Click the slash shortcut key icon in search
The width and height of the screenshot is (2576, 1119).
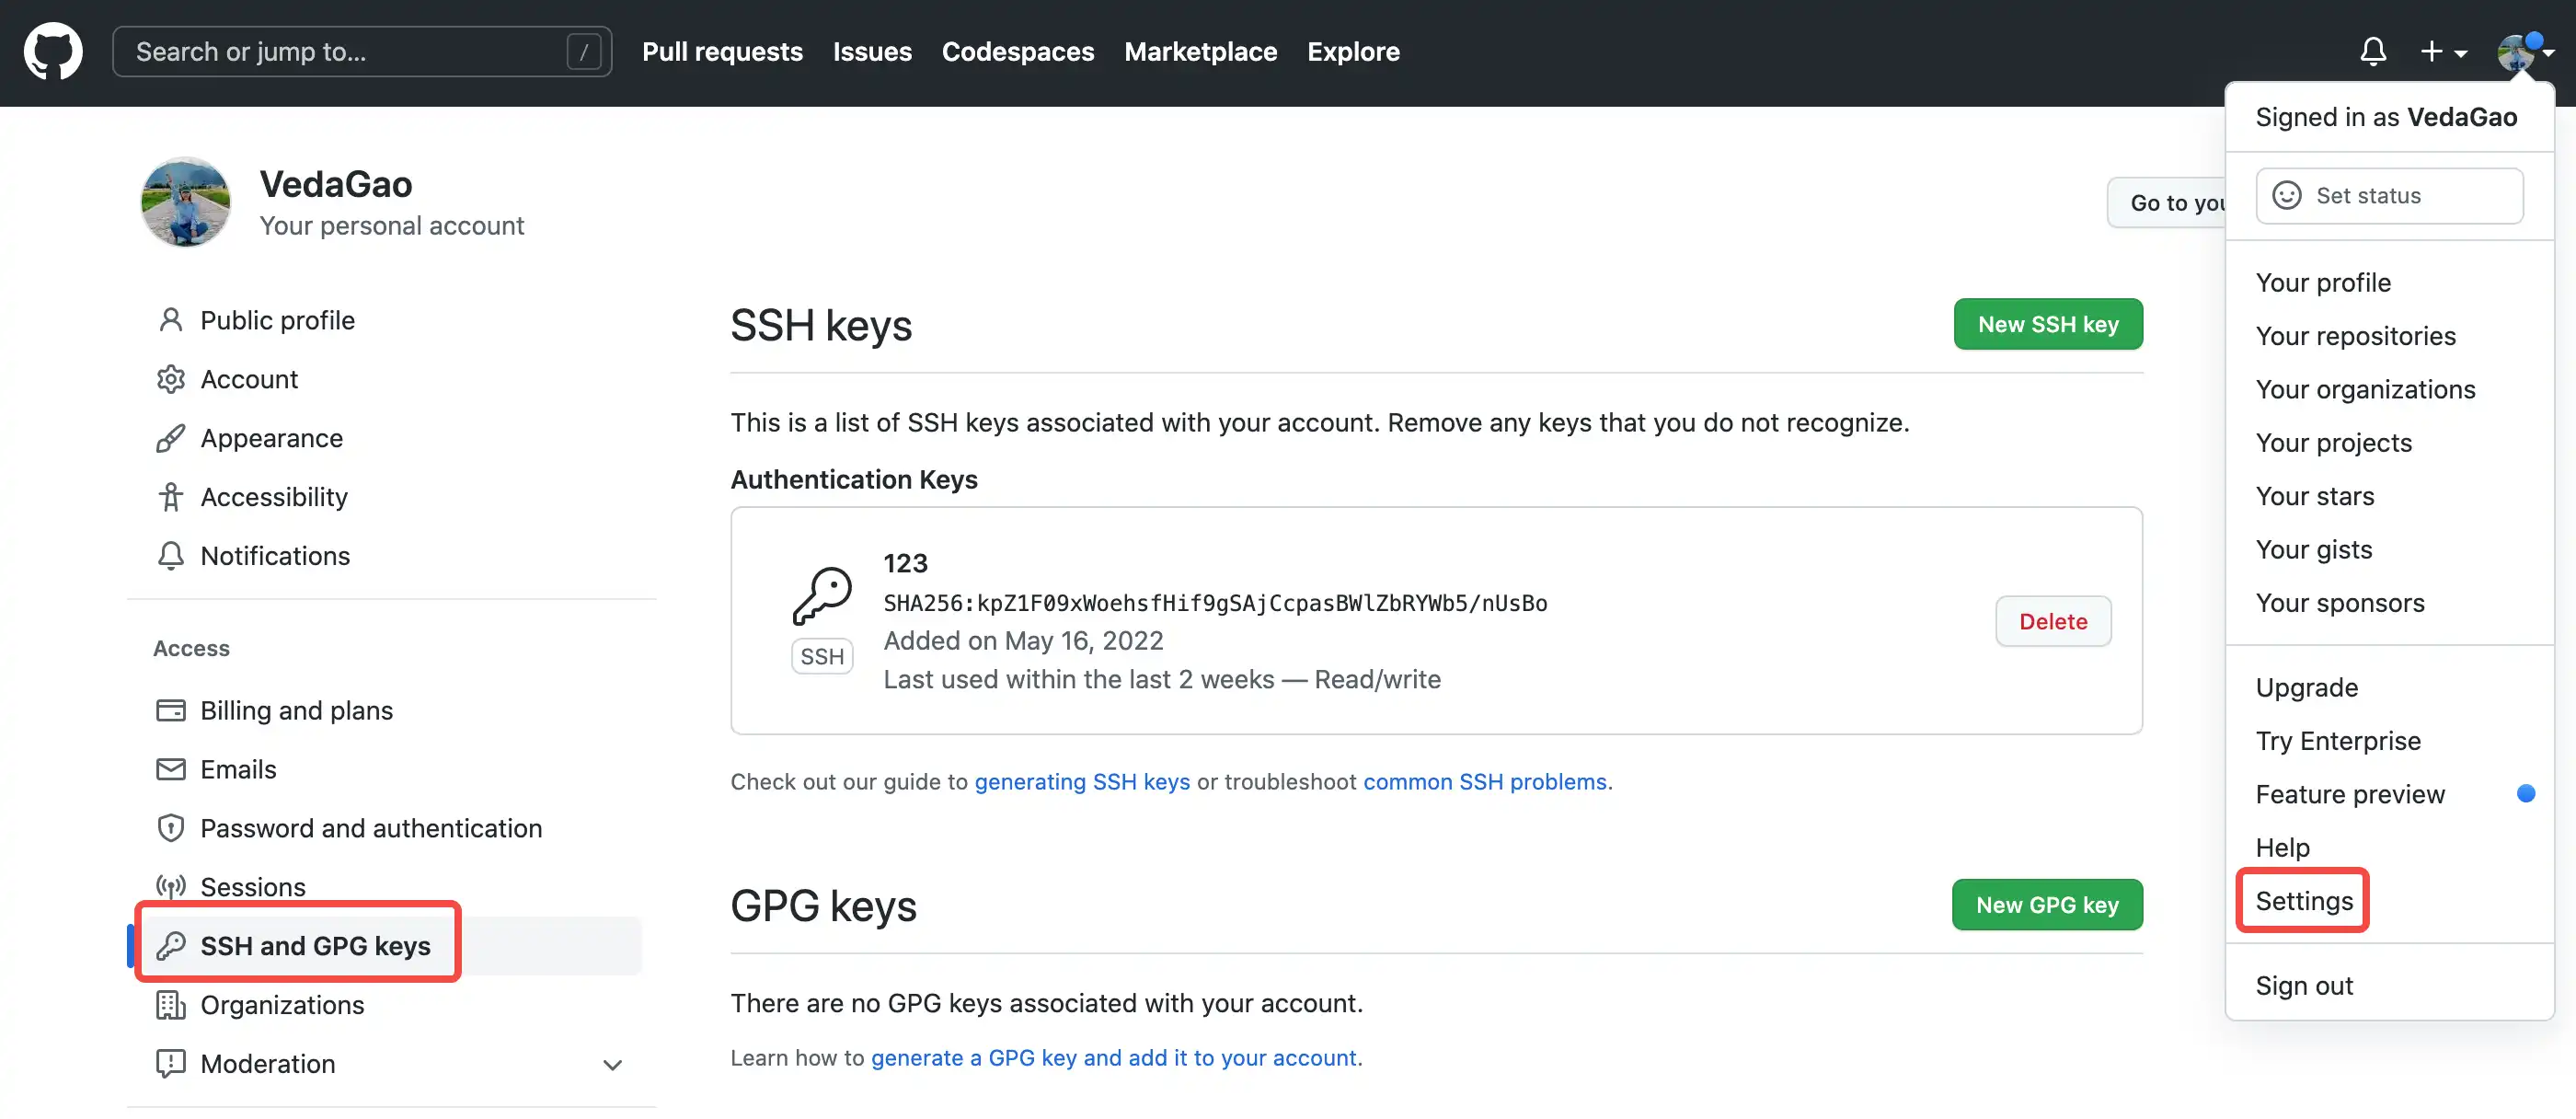[584, 51]
